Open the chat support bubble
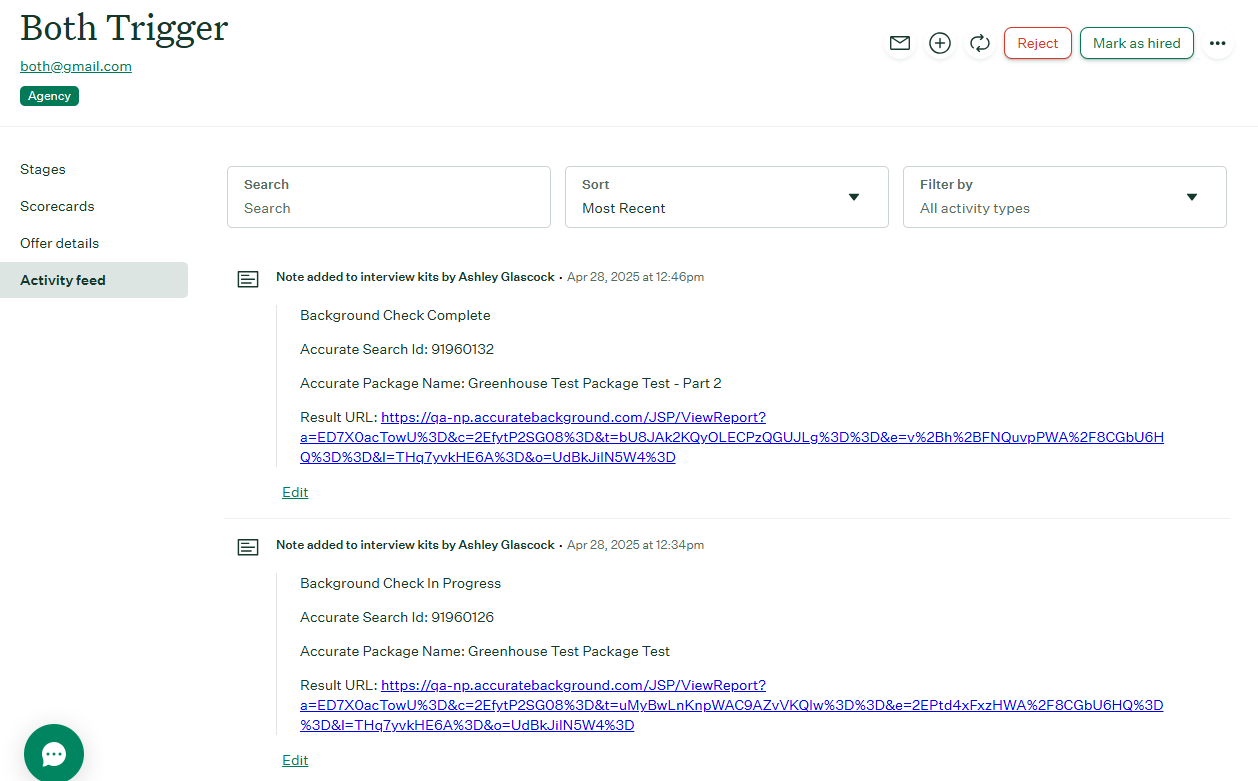Viewport: 1258px width, 781px height. point(54,753)
